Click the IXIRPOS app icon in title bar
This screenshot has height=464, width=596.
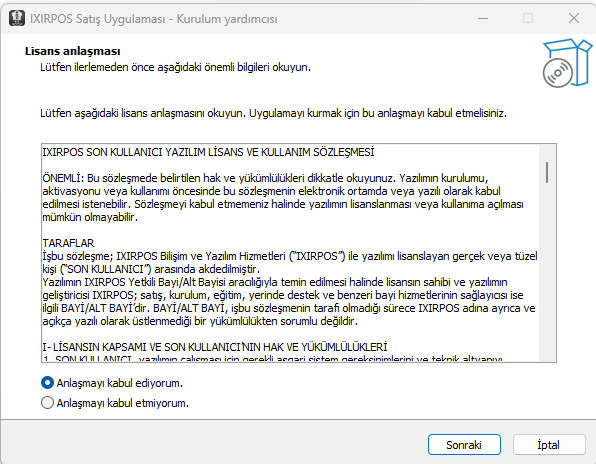point(17,18)
